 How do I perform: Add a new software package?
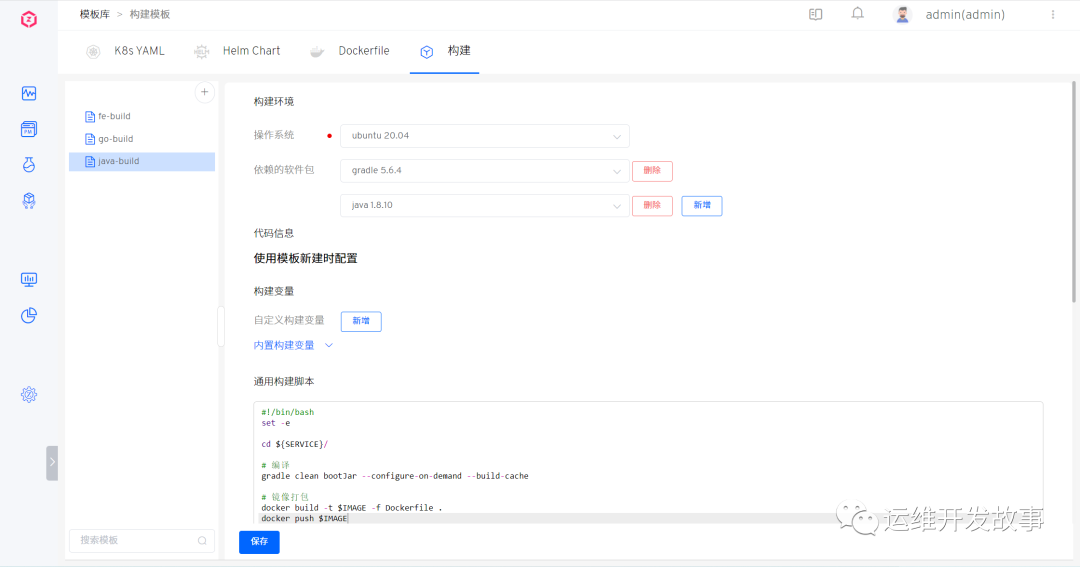coord(702,205)
